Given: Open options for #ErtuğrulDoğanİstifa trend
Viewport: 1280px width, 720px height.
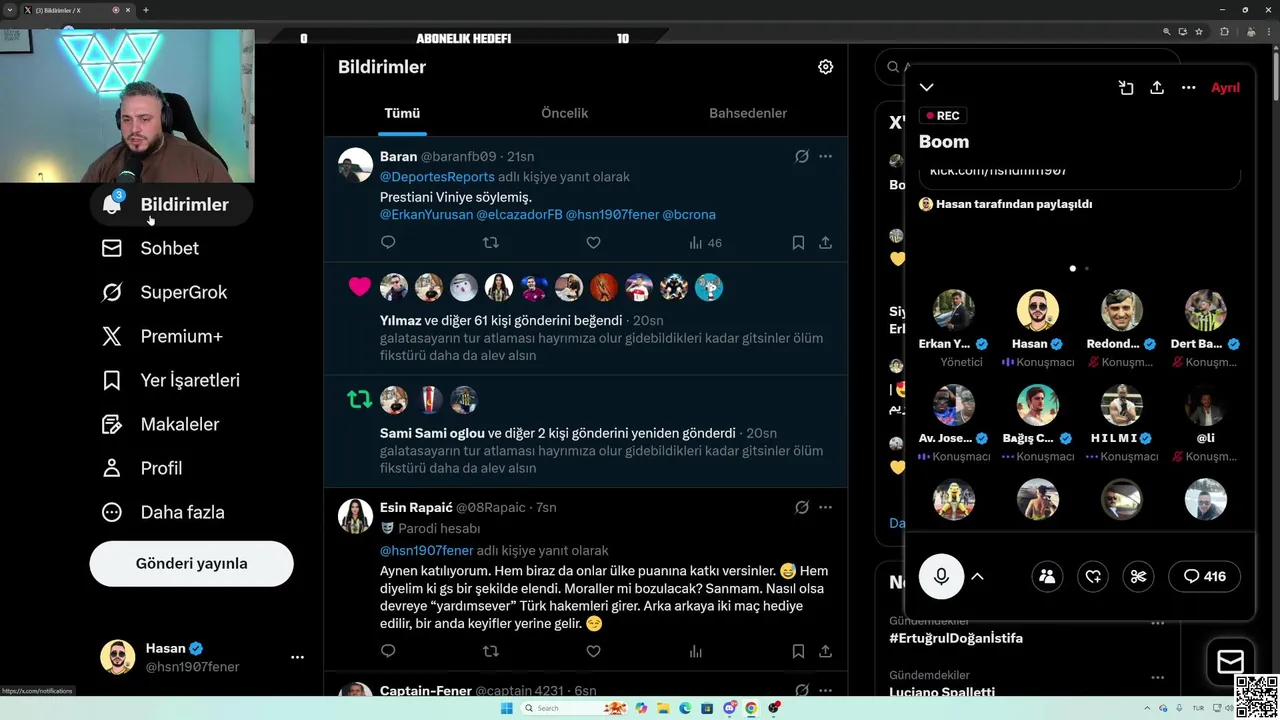Looking at the screenshot, I should (x=1157, y=622).
